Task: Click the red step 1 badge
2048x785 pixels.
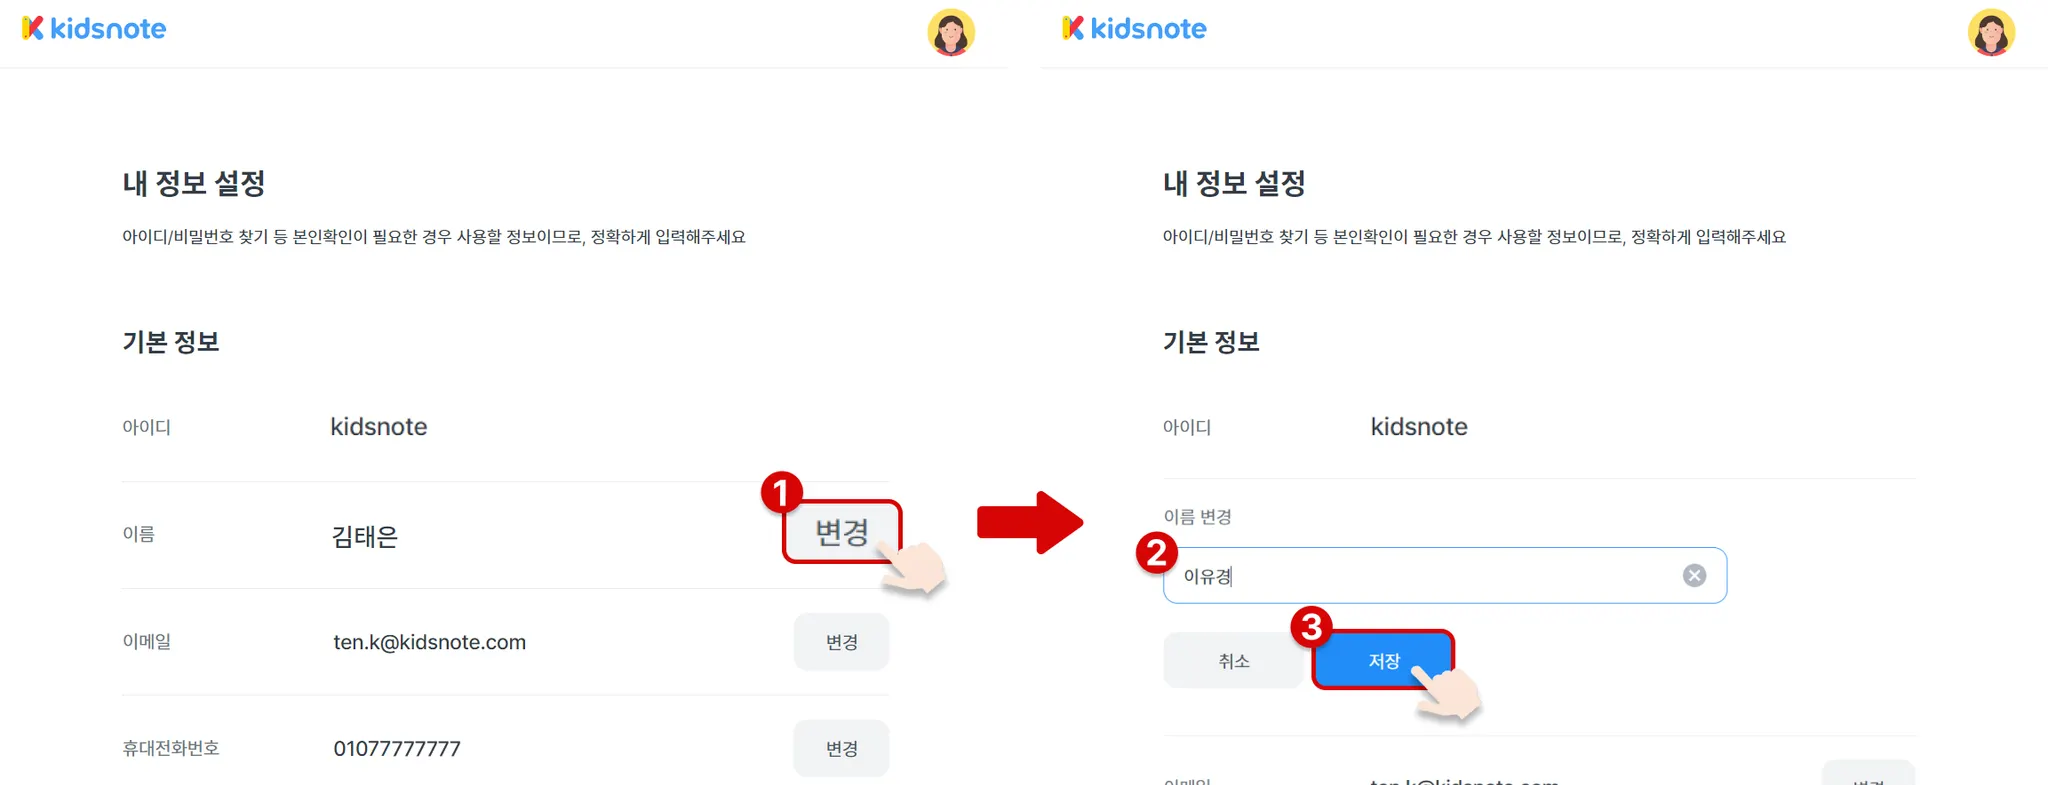Action: pyautogui.click(x=781, y=492)
